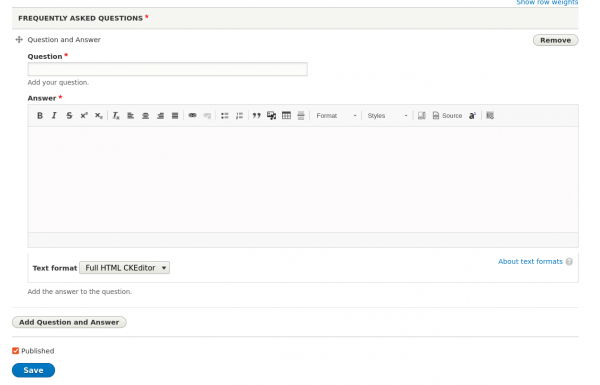Open the Styles dropdown
The height and width of the screenshot is (385, 600).
tap(387, 116)
